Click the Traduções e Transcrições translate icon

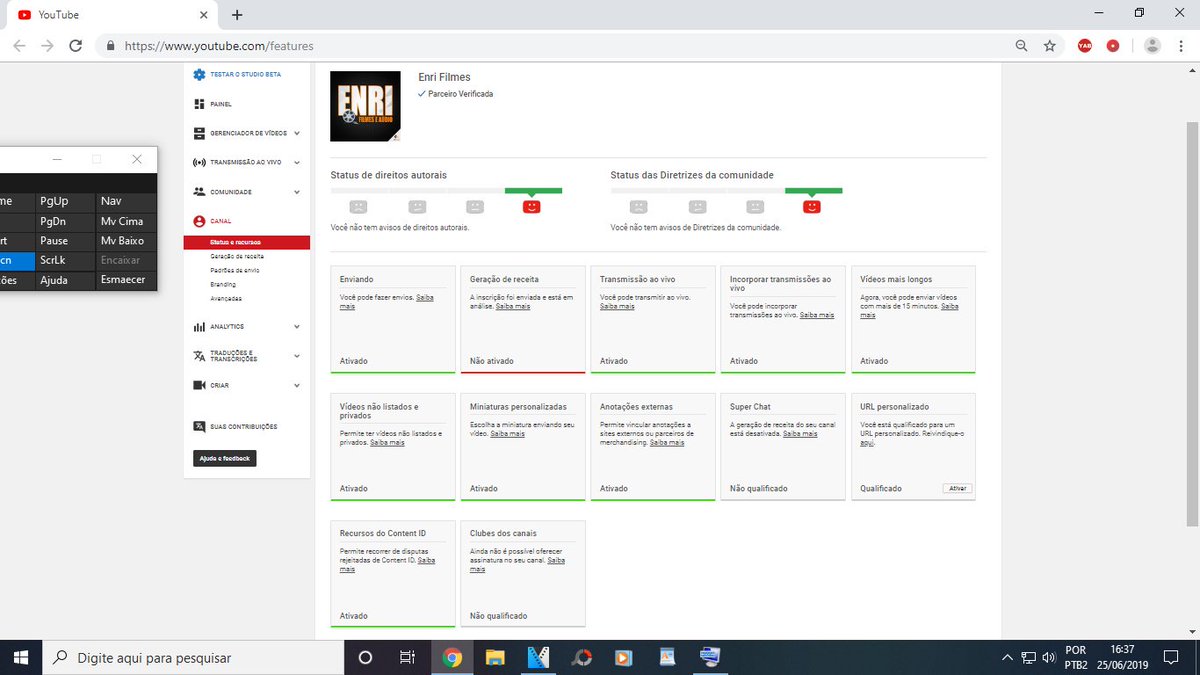click(199, 356)
